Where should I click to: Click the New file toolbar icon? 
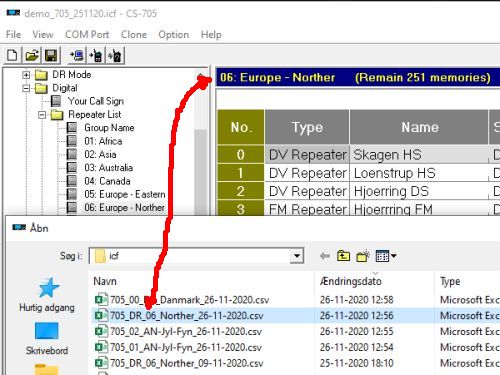click(12, 55)
